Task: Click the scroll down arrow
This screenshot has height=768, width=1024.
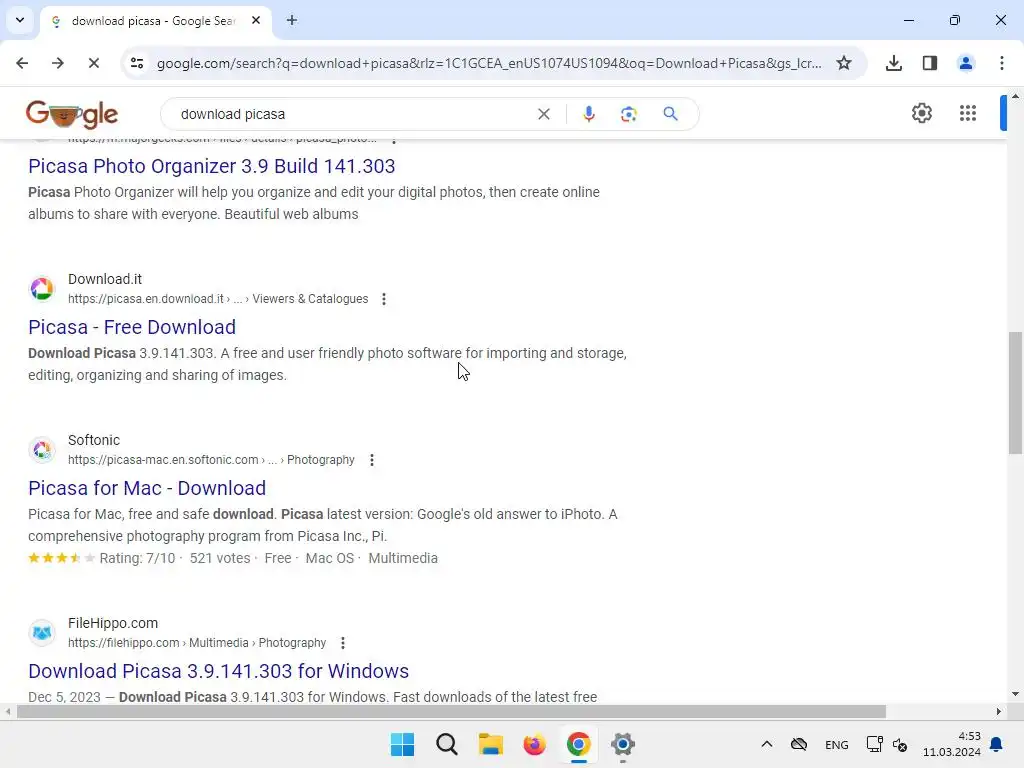Action: pos(1016,694)
